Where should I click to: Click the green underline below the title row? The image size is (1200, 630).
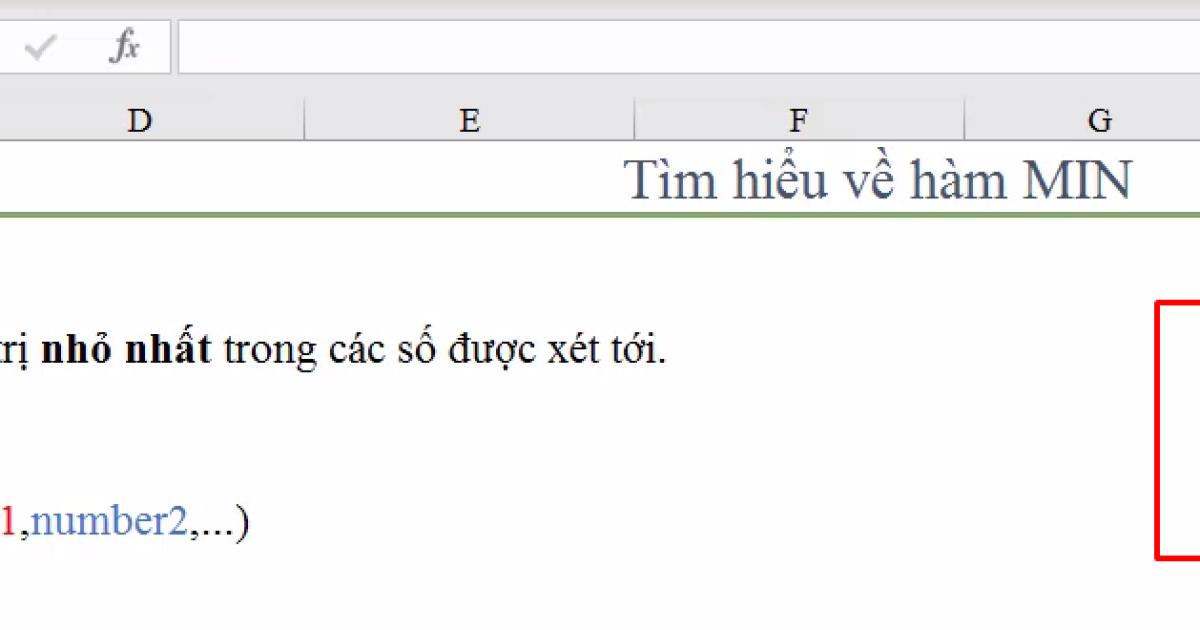(x=600, y=212)
